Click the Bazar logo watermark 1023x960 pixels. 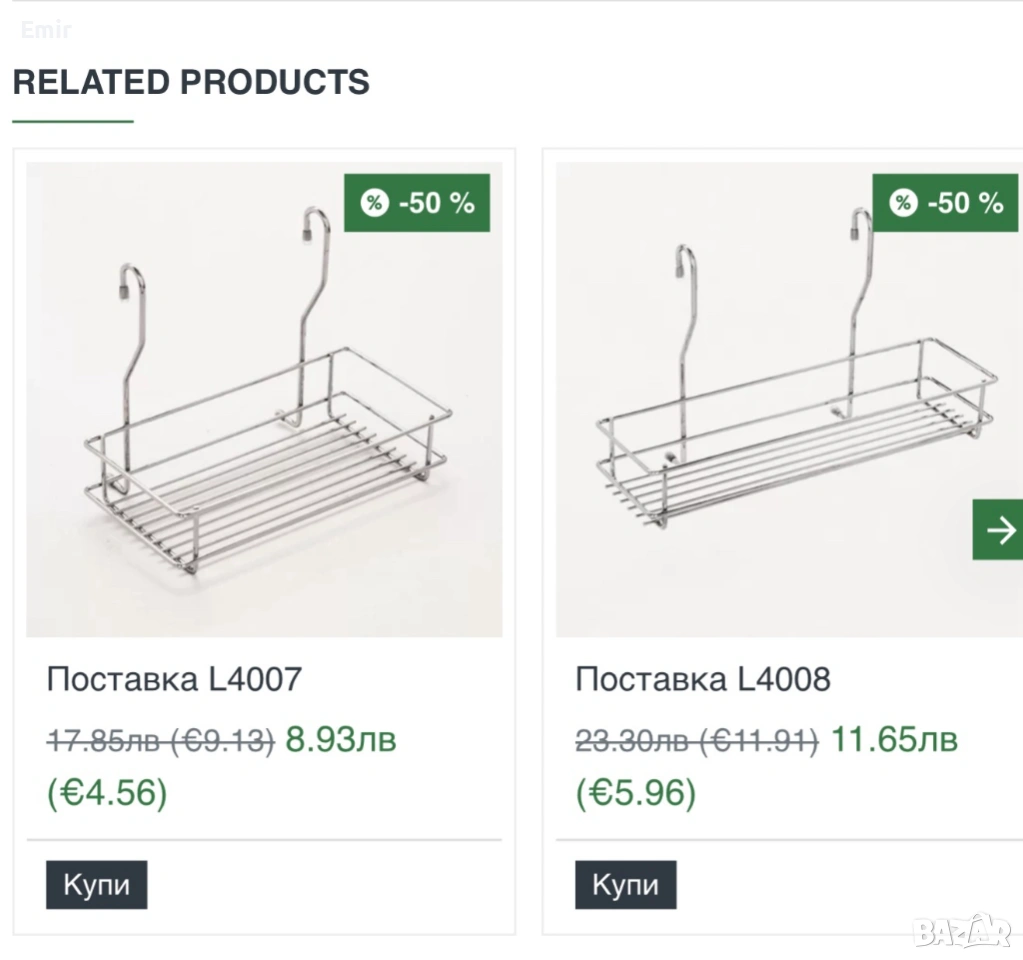963,931
